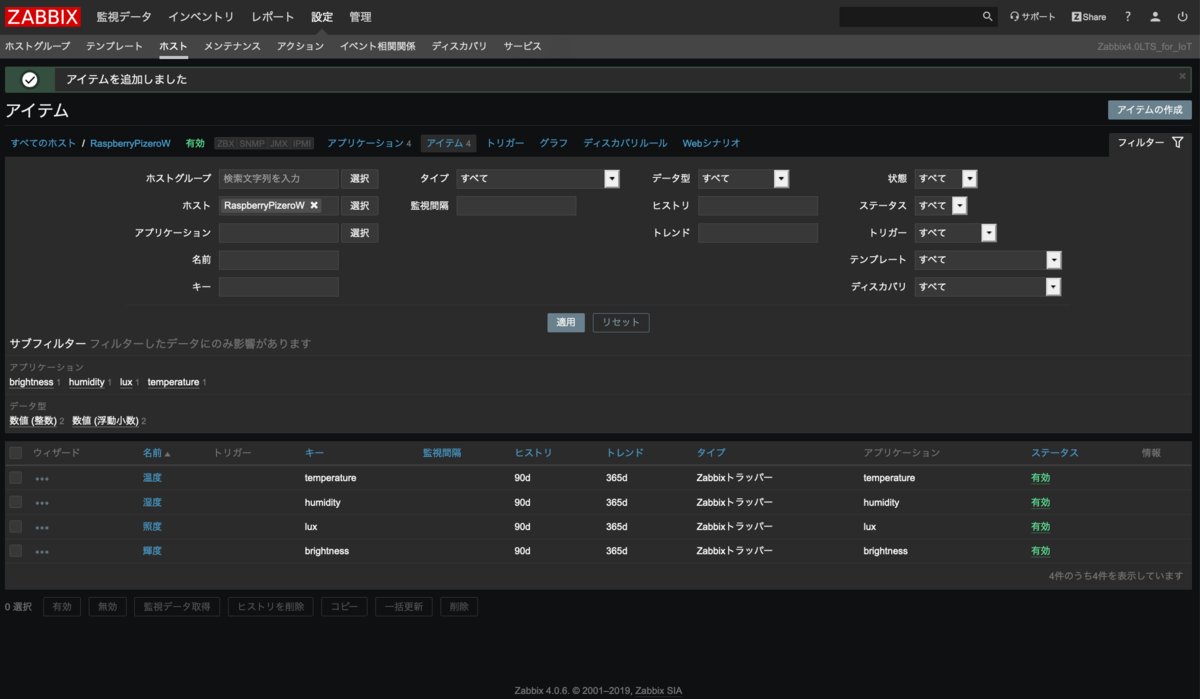This screenshot has height=699, width=1200.
Task: Open the インベントリ menu
Action: [x=201, y=17]
